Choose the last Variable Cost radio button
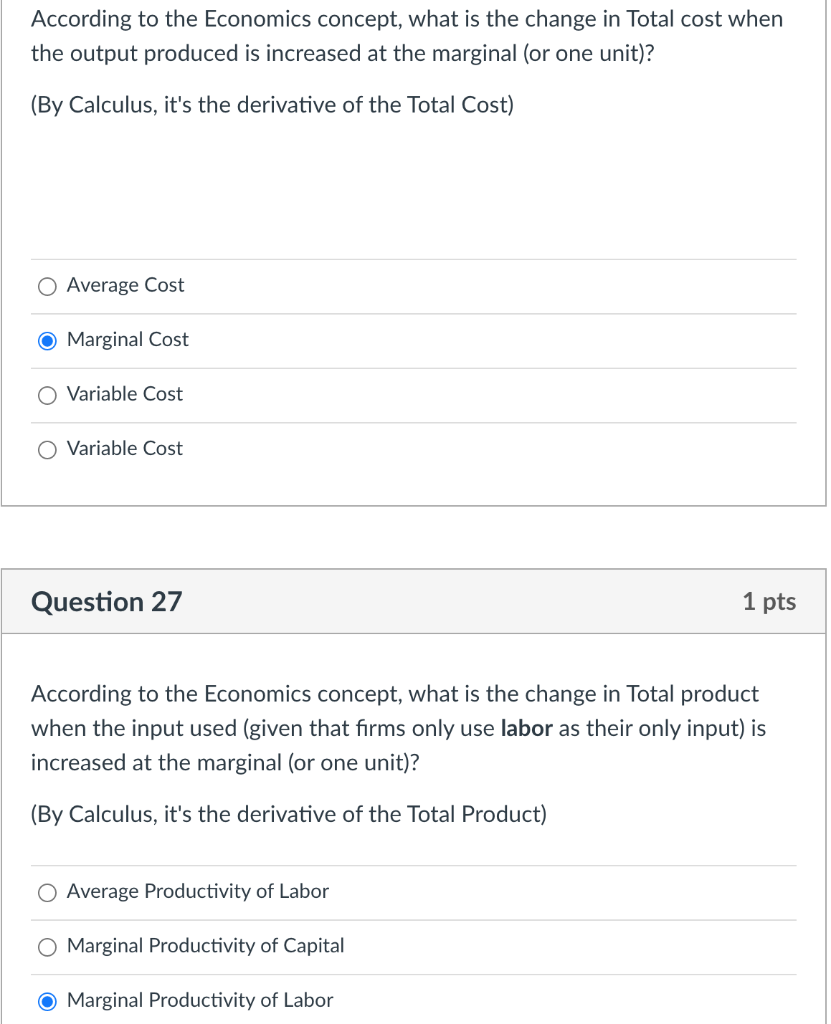 [x=47, y=450]
